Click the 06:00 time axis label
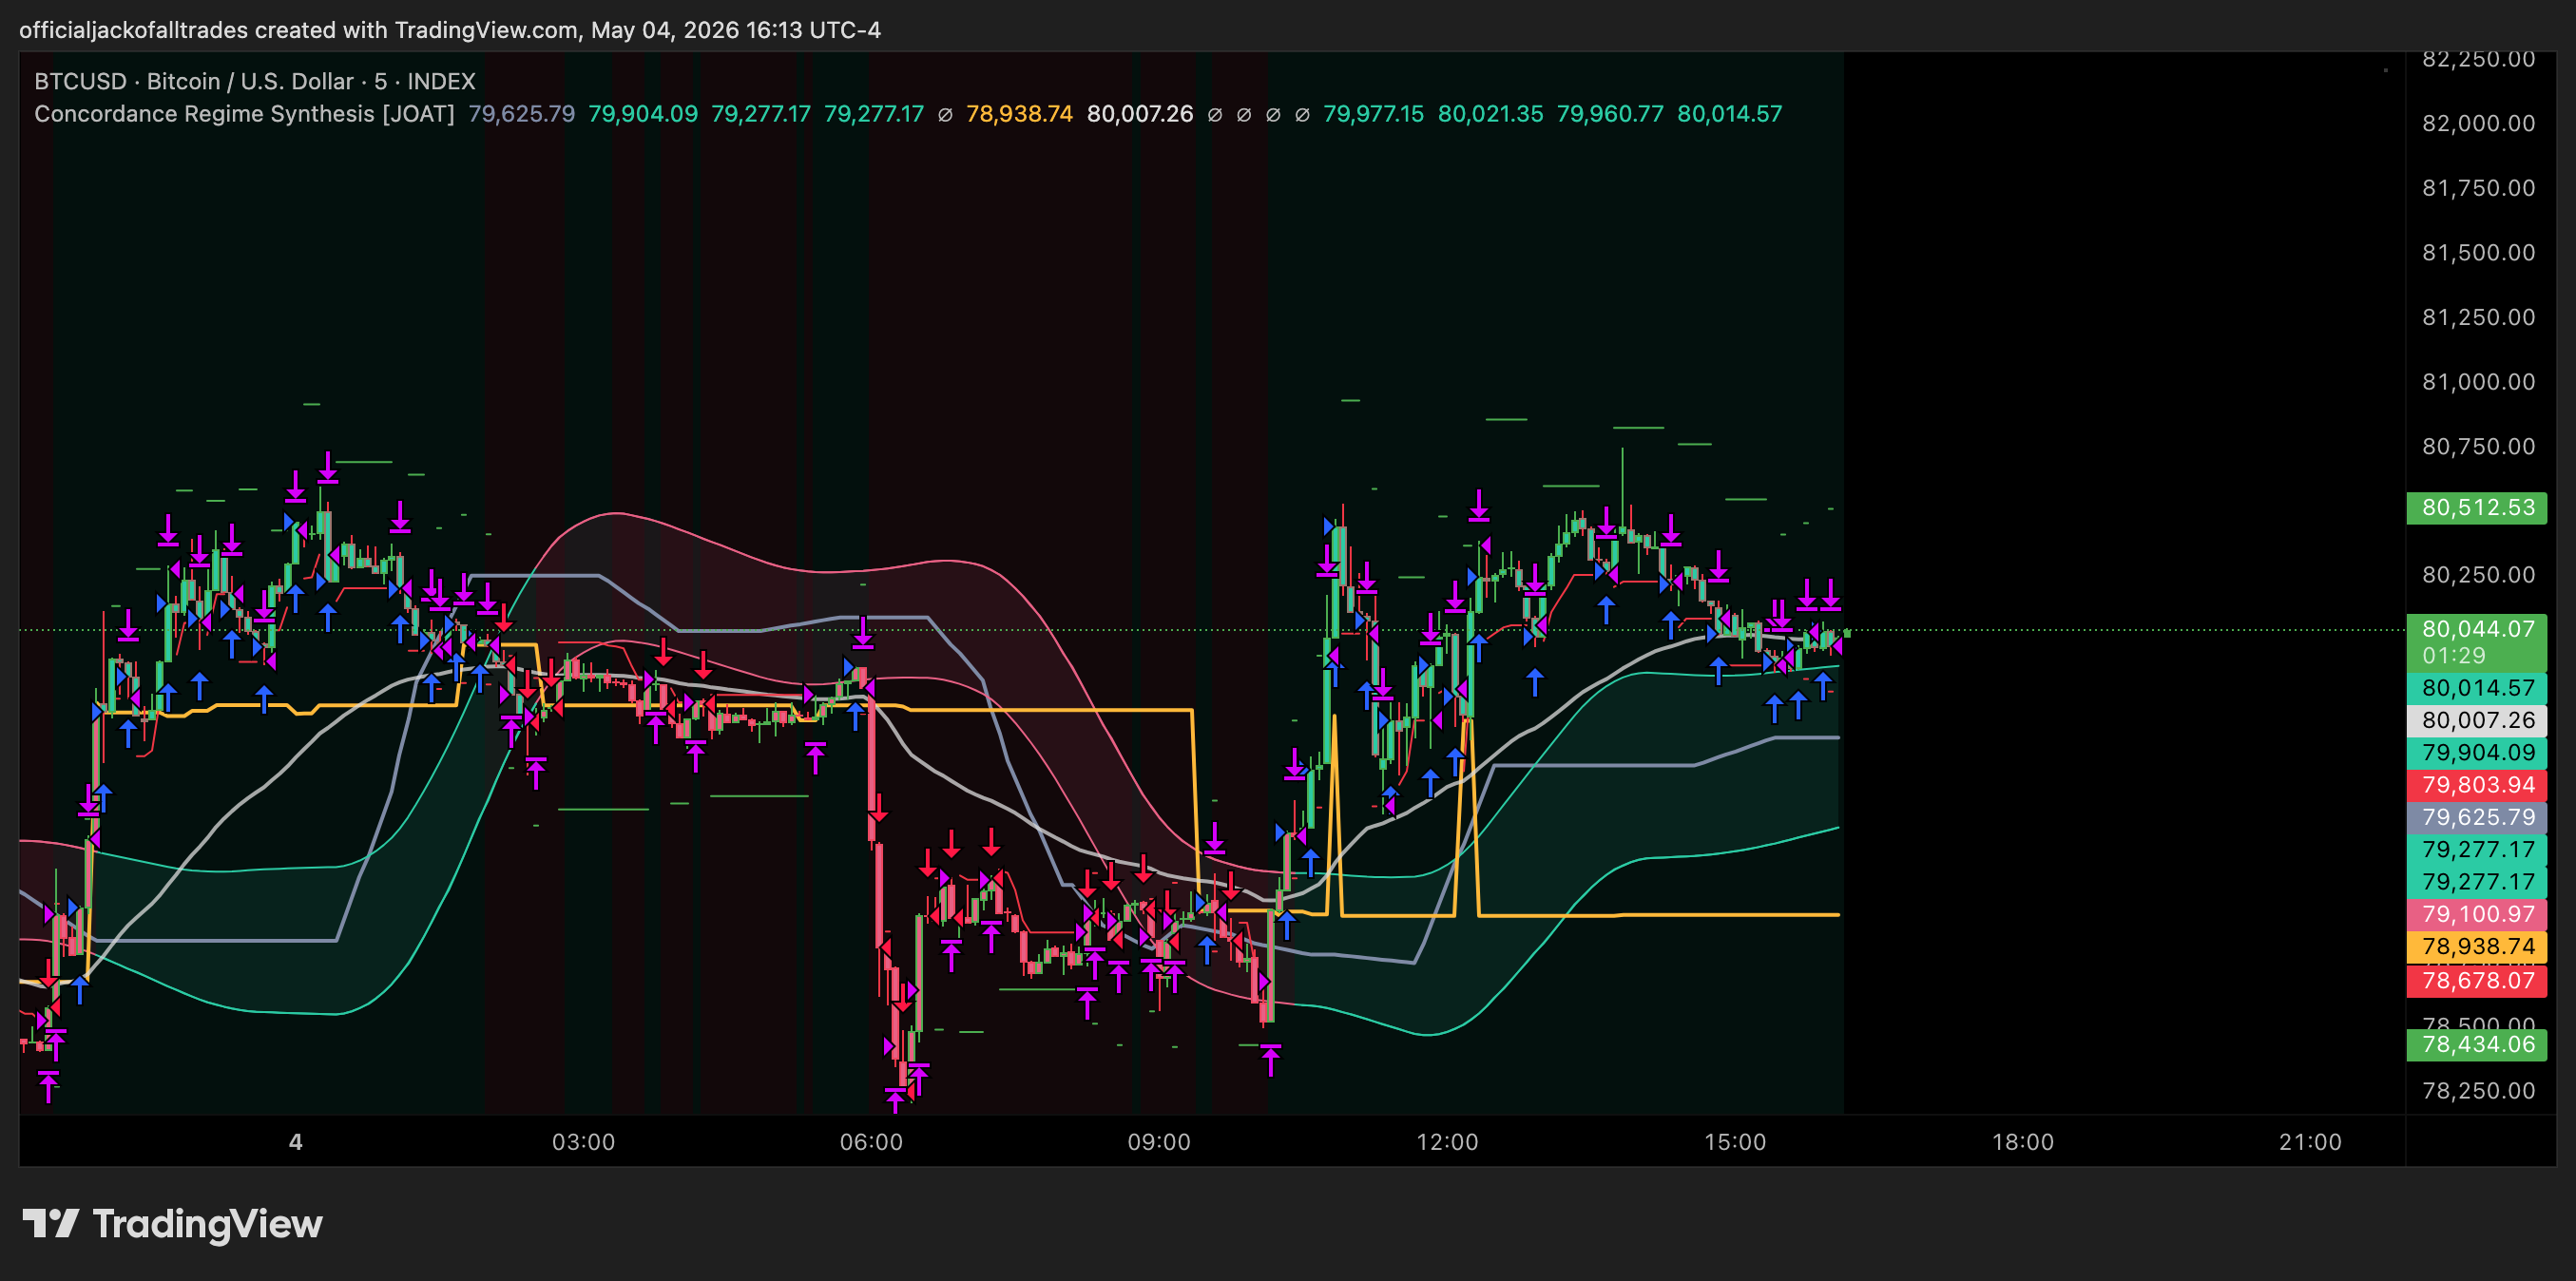Screen dimensions: 2576x1281 (871, 1142)
